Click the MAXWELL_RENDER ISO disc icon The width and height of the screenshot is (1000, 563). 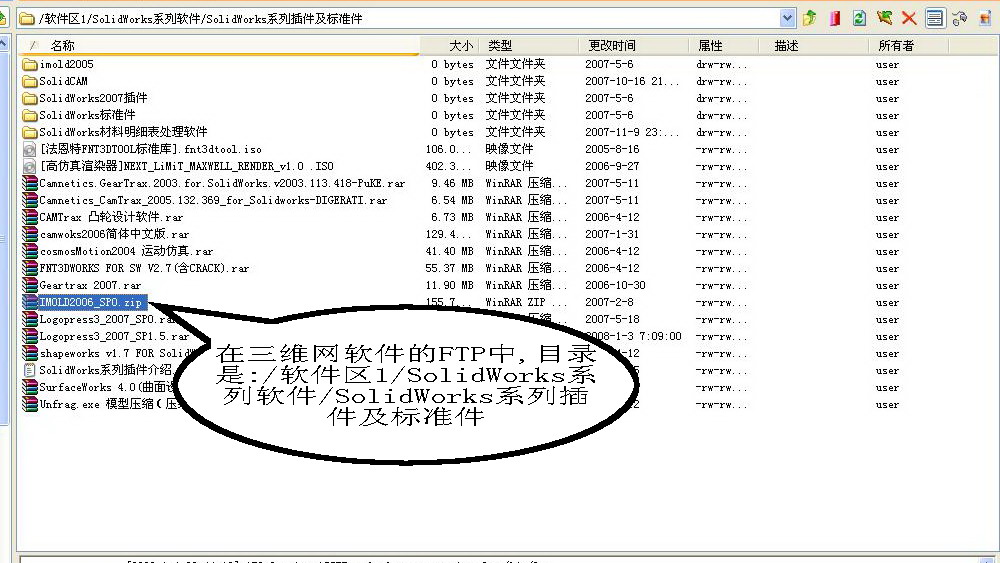pyautogui.click(x=29, y=166)
